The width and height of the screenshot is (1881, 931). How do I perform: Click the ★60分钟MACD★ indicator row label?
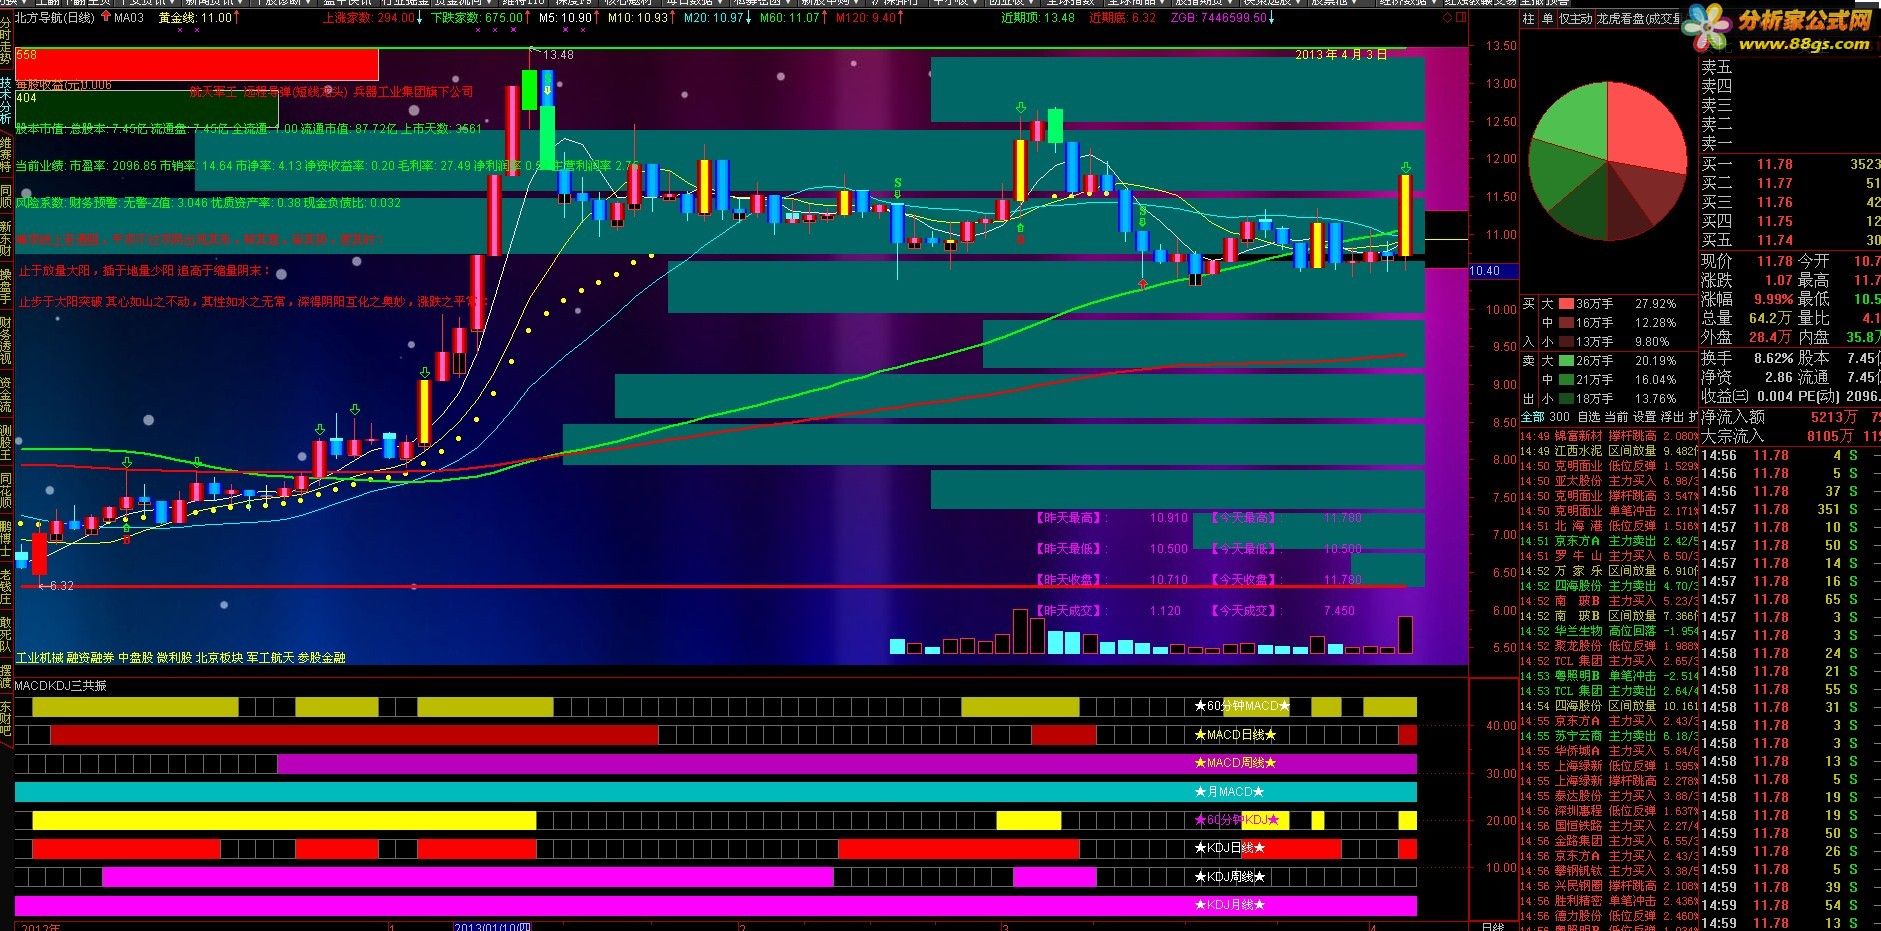[1242, 706]
